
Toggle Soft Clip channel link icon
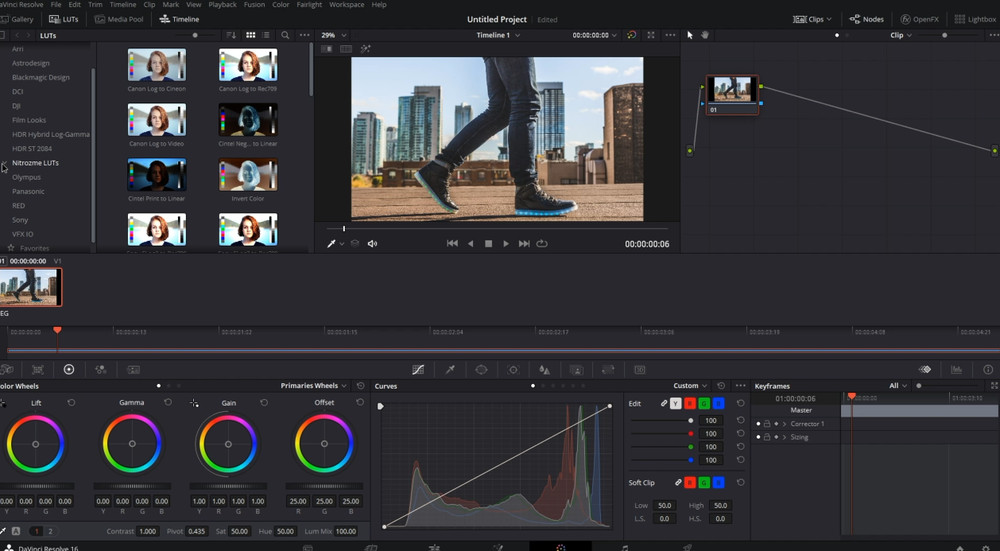[678, 483]
